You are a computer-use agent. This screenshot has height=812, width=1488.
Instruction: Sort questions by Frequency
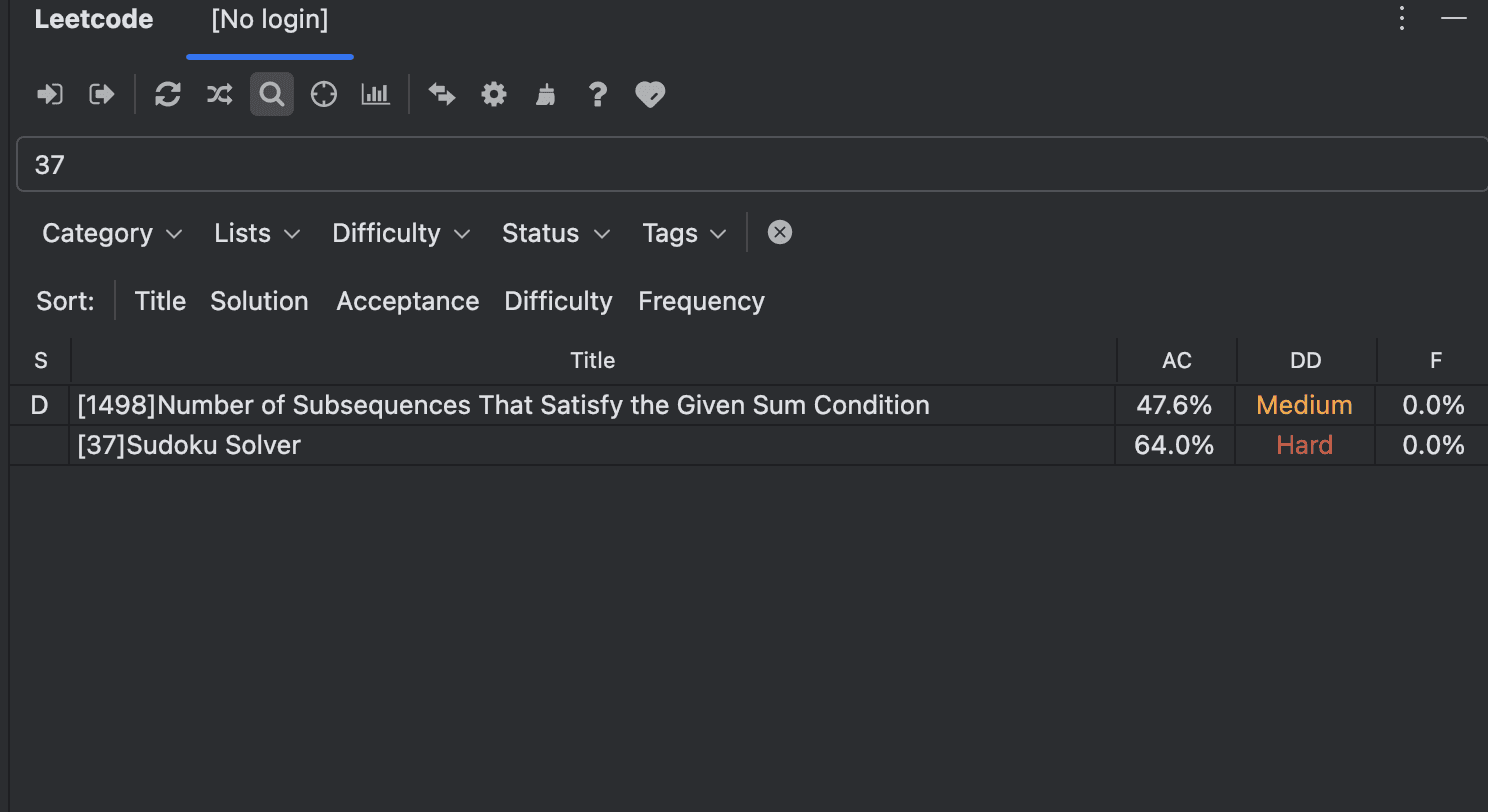(x=701, y=301)
